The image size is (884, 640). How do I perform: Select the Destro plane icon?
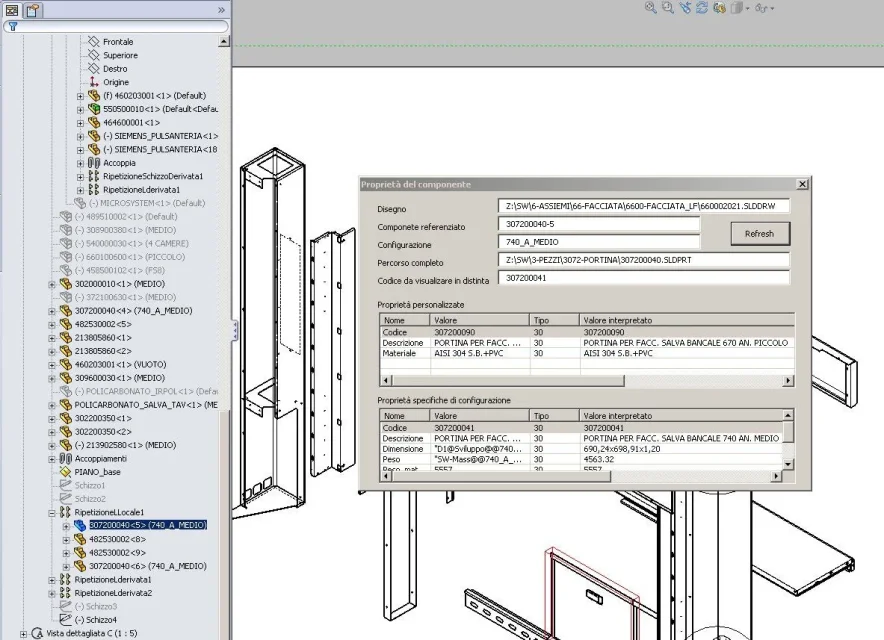pyautogui.click(x=94, y=69)
